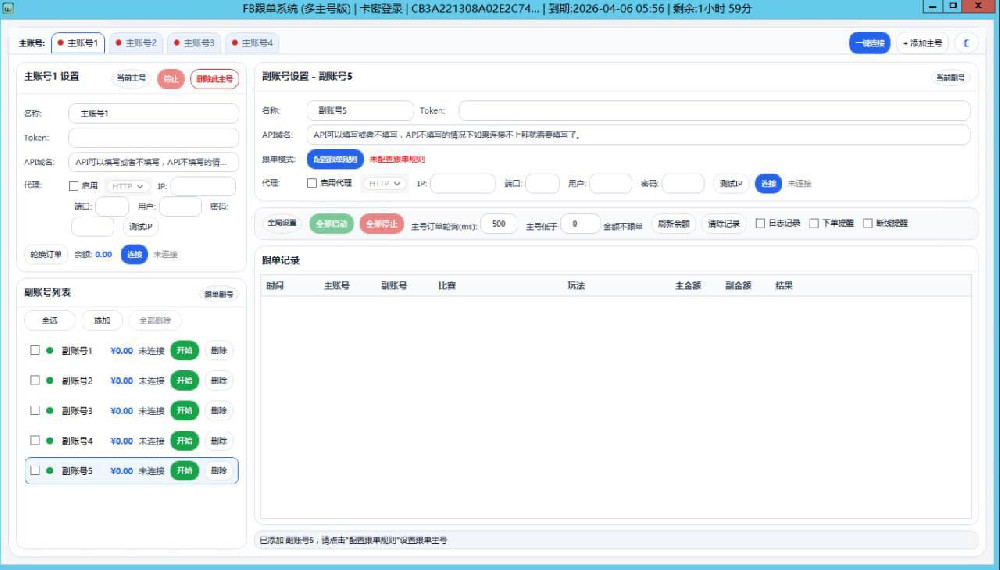This screenshot has width=1000, height=570.
Task: Click the 比赛 column header in 跟单记录
Action: (x=447, y=286)
